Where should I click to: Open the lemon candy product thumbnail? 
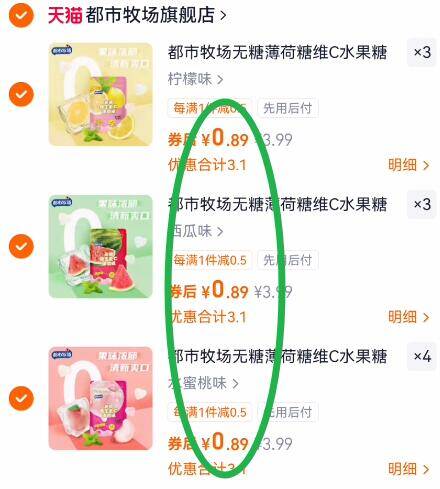click(x=101, y=94)
